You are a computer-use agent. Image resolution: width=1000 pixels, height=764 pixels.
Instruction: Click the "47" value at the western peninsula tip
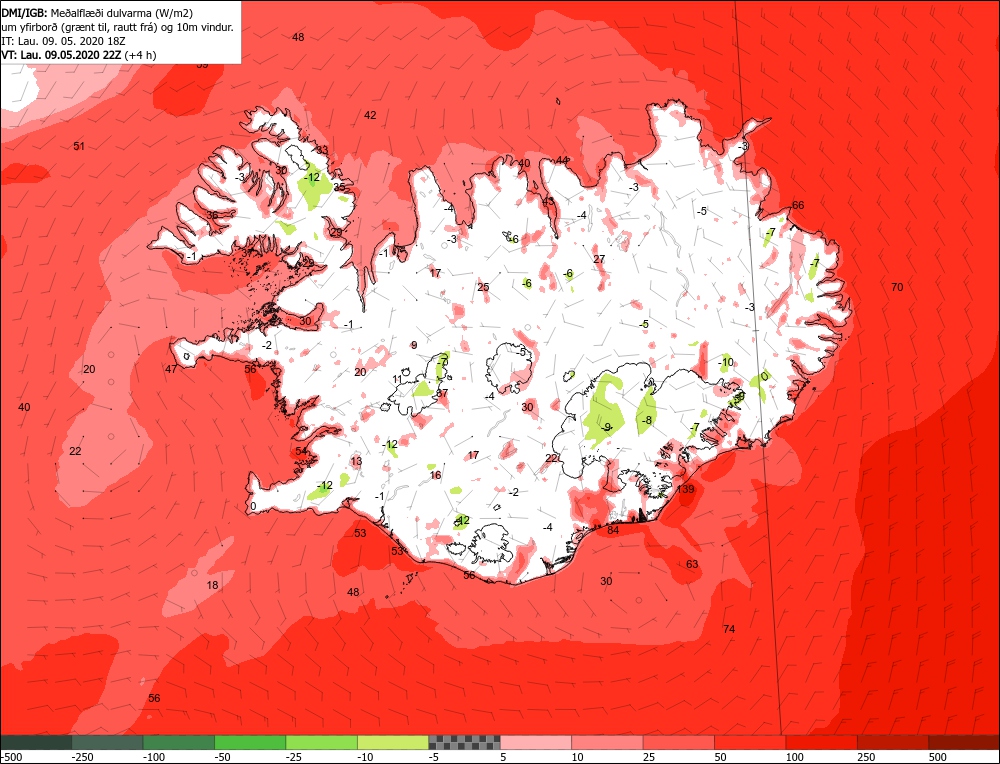tap(171, 369)
